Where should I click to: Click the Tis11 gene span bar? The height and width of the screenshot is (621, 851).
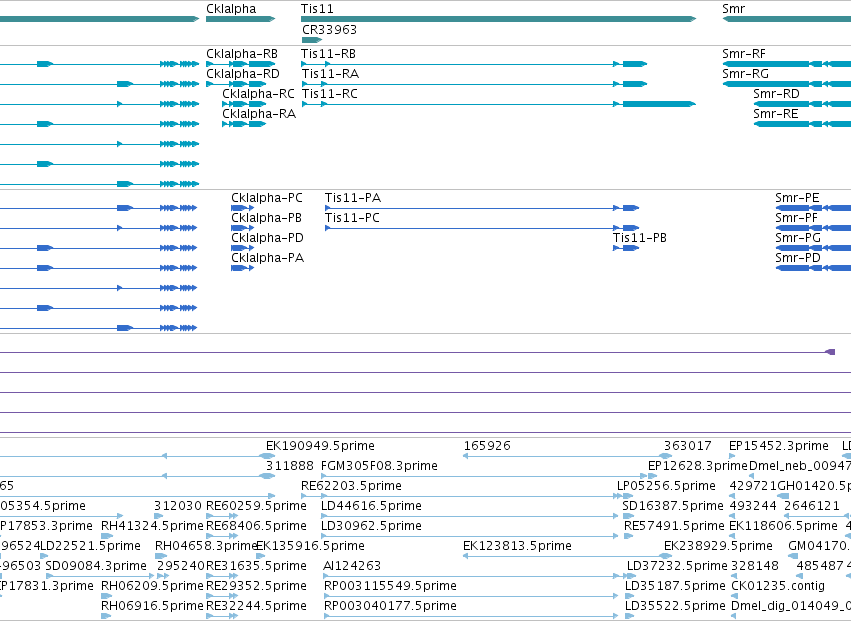tap(498, 19)
